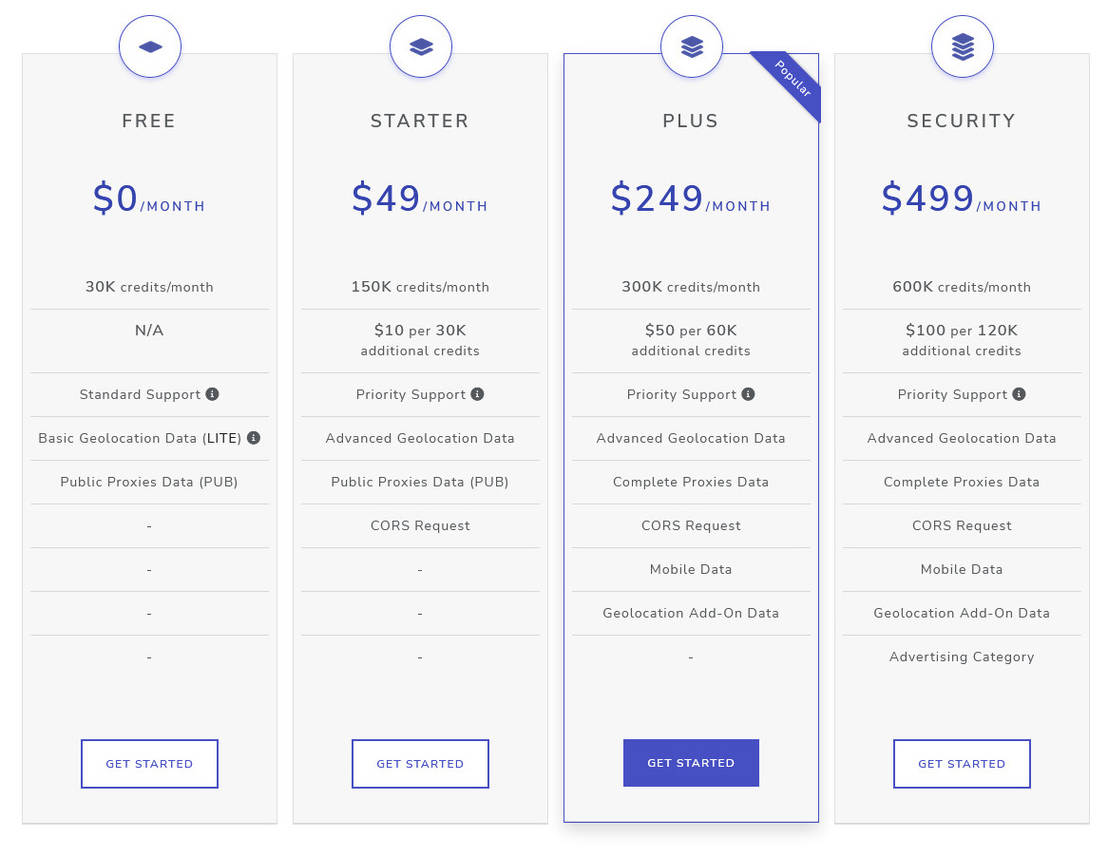Click Advertising Category in SECURITY plan
This screenshot has width=1108, height=855.
tap(962, 657)
